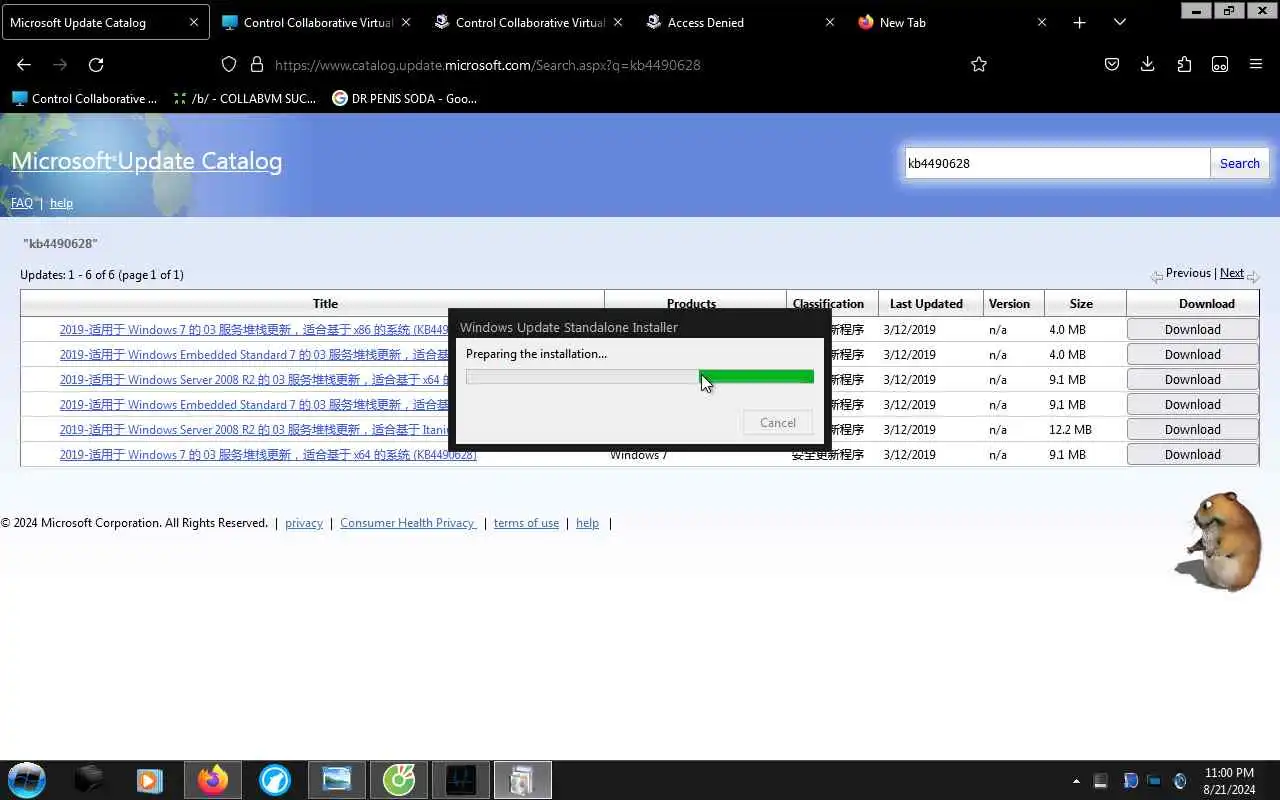This screenshot has height=800, width=1280.
Task: Open the FAQ link
Action: (22, 202)
